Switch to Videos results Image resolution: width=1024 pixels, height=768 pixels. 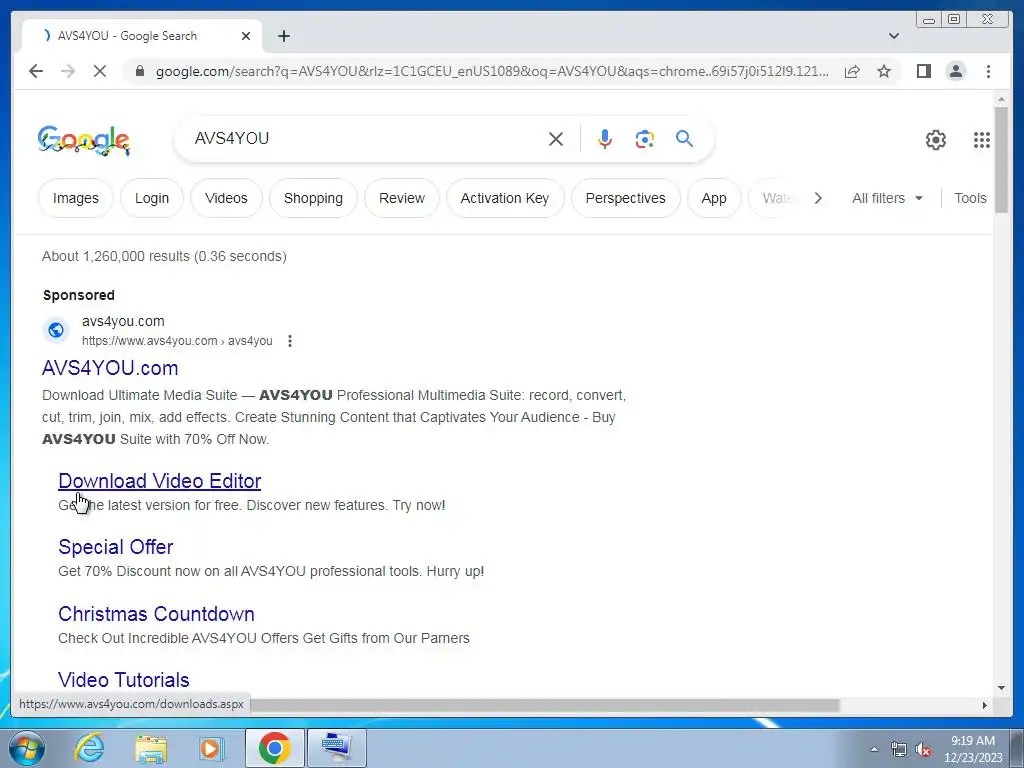click(226, 198)
